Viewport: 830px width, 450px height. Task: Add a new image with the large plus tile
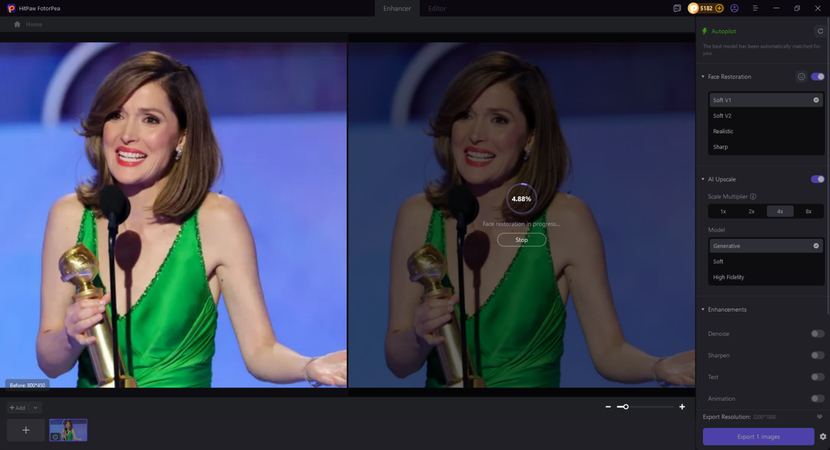coord(26,430)
